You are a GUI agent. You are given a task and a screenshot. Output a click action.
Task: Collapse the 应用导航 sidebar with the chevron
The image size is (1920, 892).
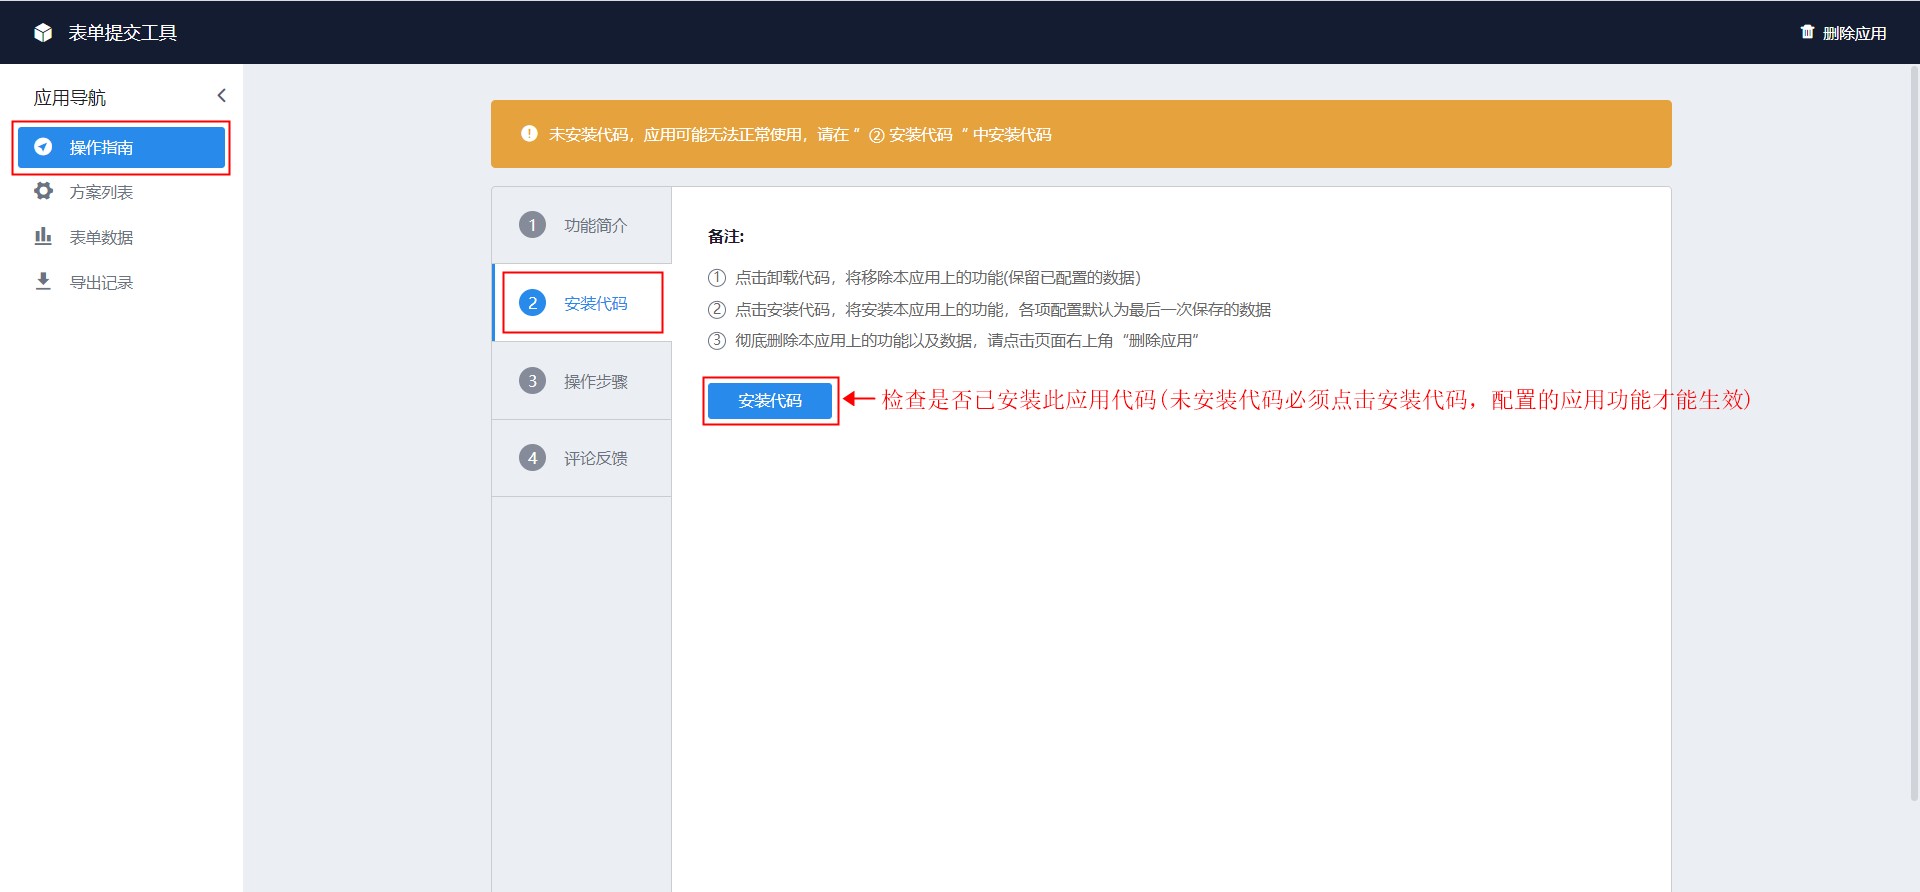[222, 96]
